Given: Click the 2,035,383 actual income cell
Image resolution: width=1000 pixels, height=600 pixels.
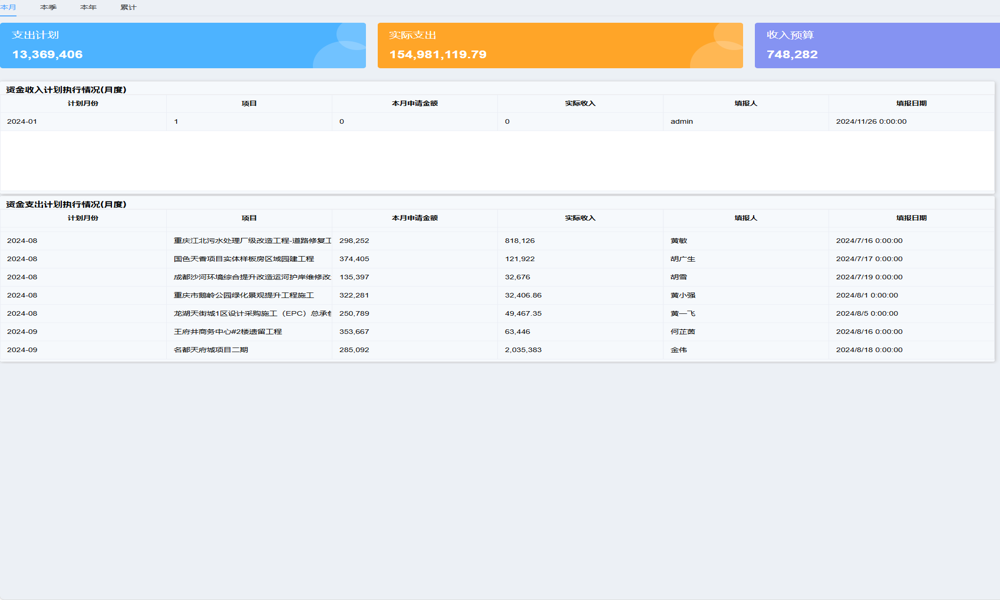Looking at the screenshot, I should (524, 350).
